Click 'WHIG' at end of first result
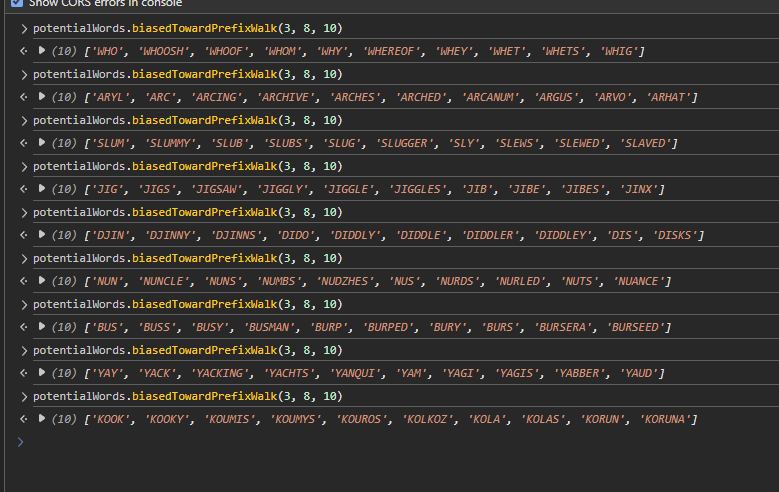 coord(620,51)
